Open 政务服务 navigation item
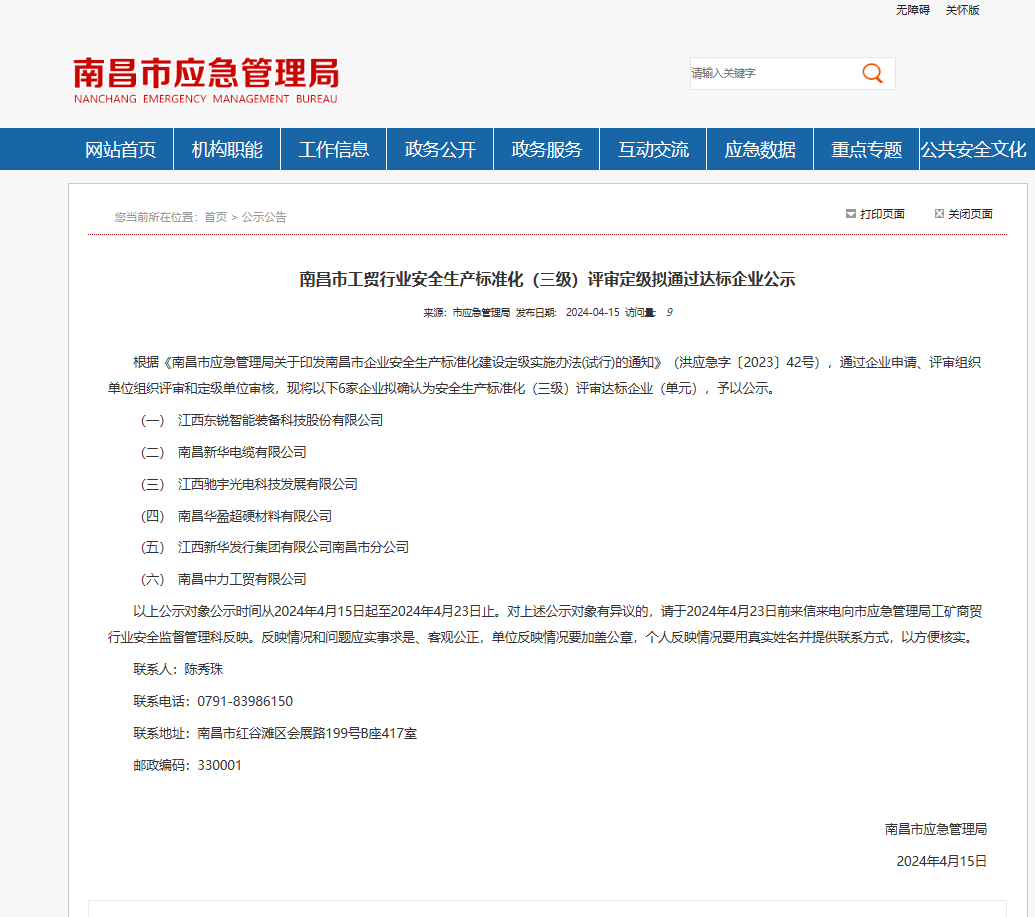The height and width of the screenshot is (917, 1035). 547,150
